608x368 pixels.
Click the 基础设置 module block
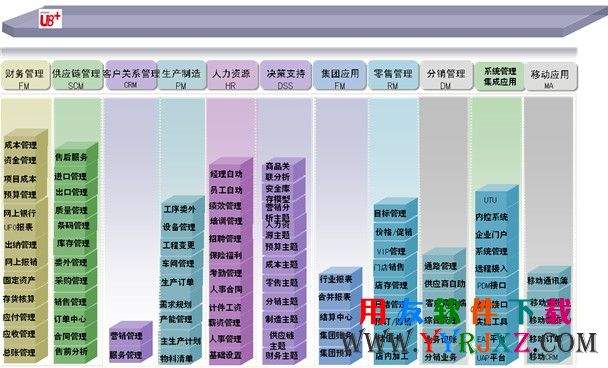tap(226, 354)
